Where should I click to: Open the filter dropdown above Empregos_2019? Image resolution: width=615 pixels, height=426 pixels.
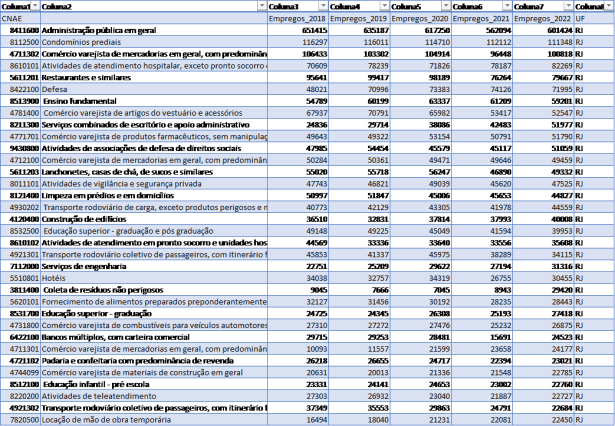383,6
